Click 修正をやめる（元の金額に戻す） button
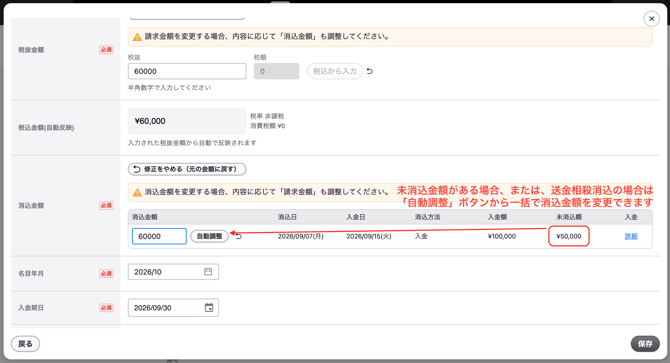This screenshot has height=363, width=670. pyautogui.click(x=187, y=169)
